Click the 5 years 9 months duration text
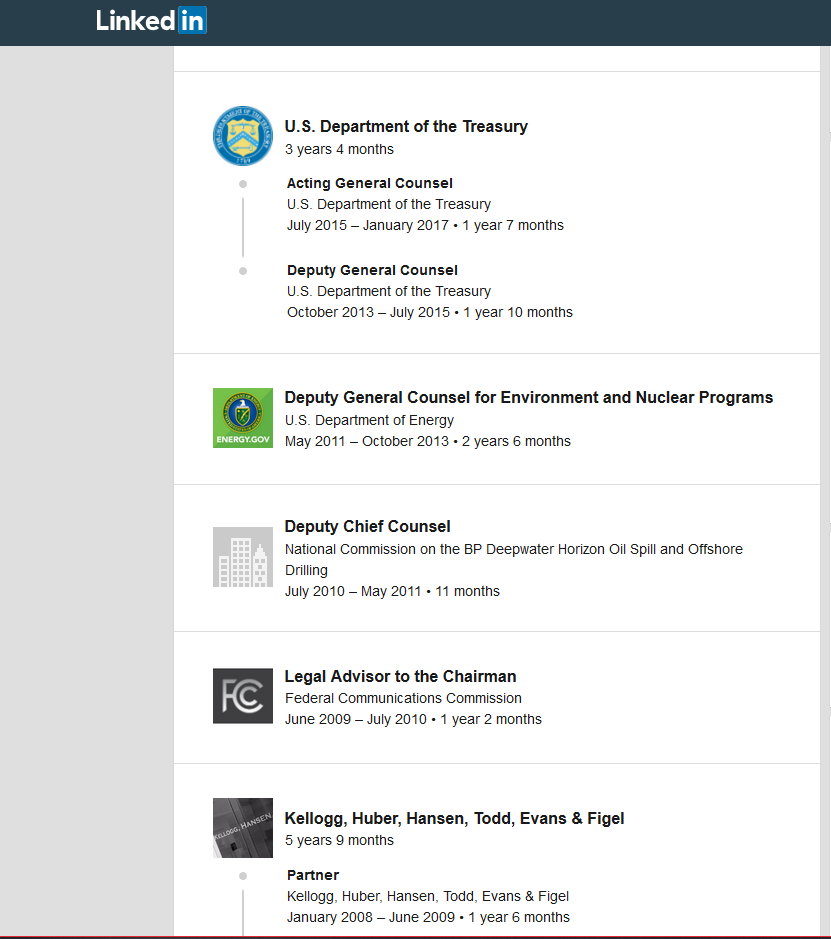 [x=339, y=840]
